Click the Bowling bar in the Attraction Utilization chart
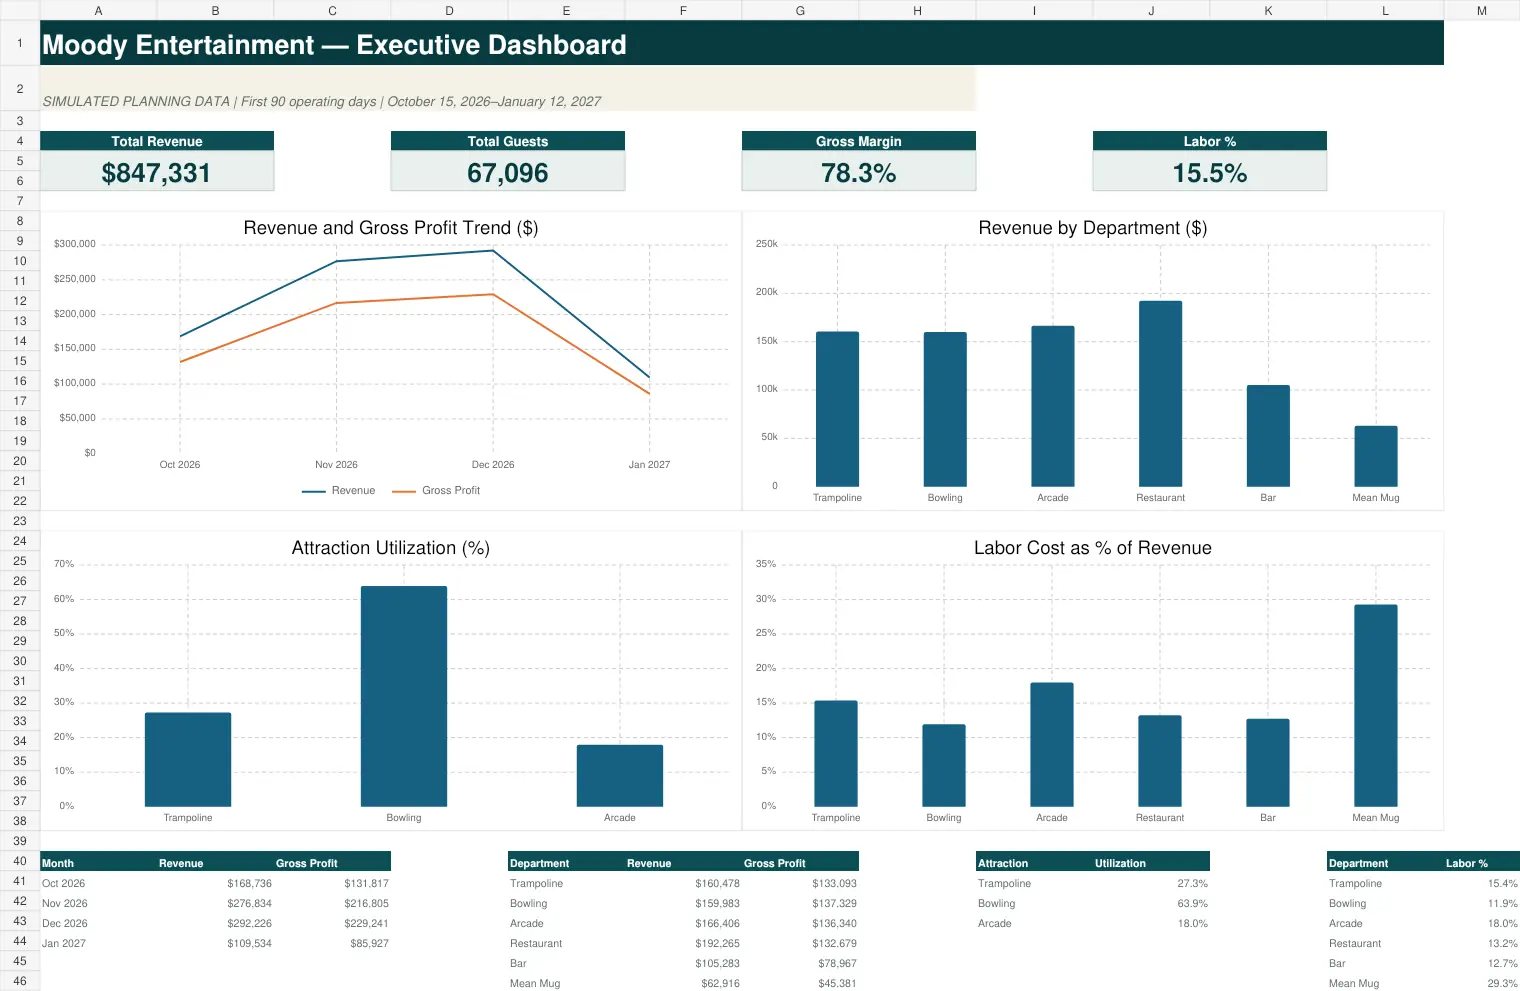This screenshot has height=991, width=1520. tap(404, 696)
